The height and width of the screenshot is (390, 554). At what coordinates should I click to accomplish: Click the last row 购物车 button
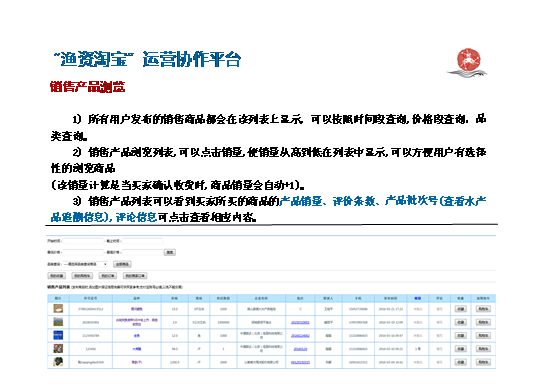[483, 362]
